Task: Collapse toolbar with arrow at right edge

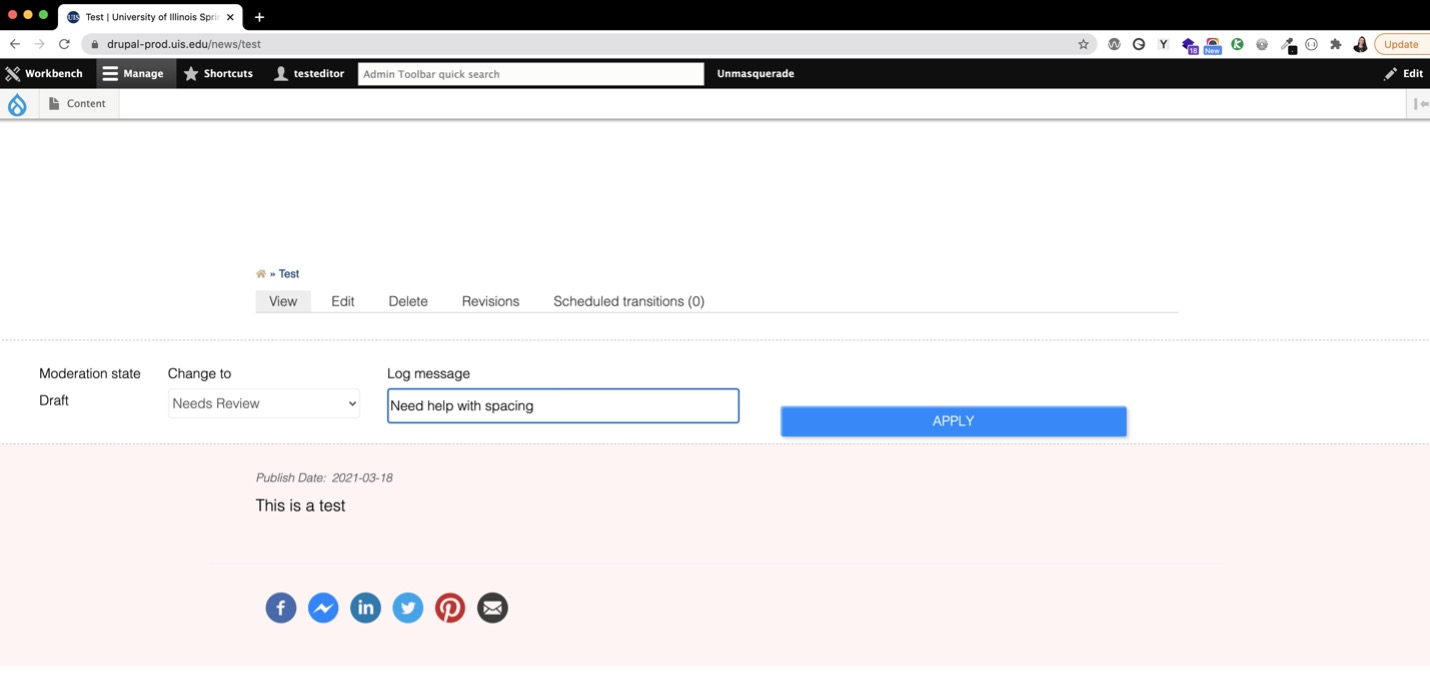Action: [x=1420, y=104]
